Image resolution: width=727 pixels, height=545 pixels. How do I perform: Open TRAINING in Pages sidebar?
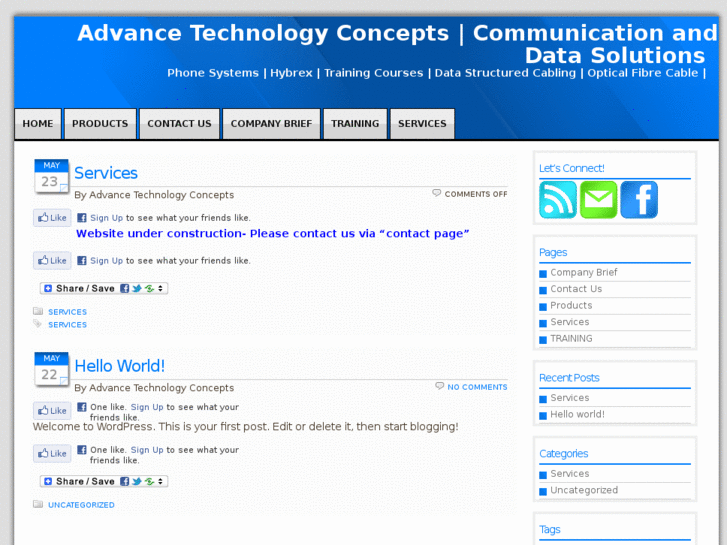571,339
